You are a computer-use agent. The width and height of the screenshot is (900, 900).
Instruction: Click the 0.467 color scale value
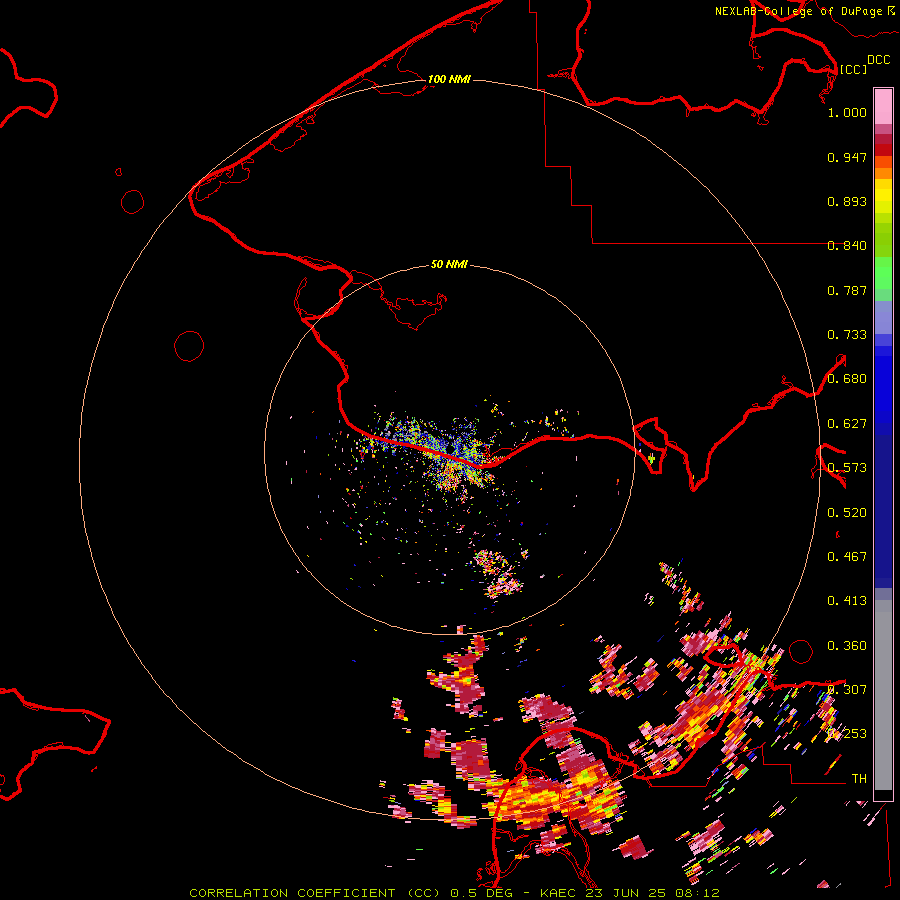847,557
